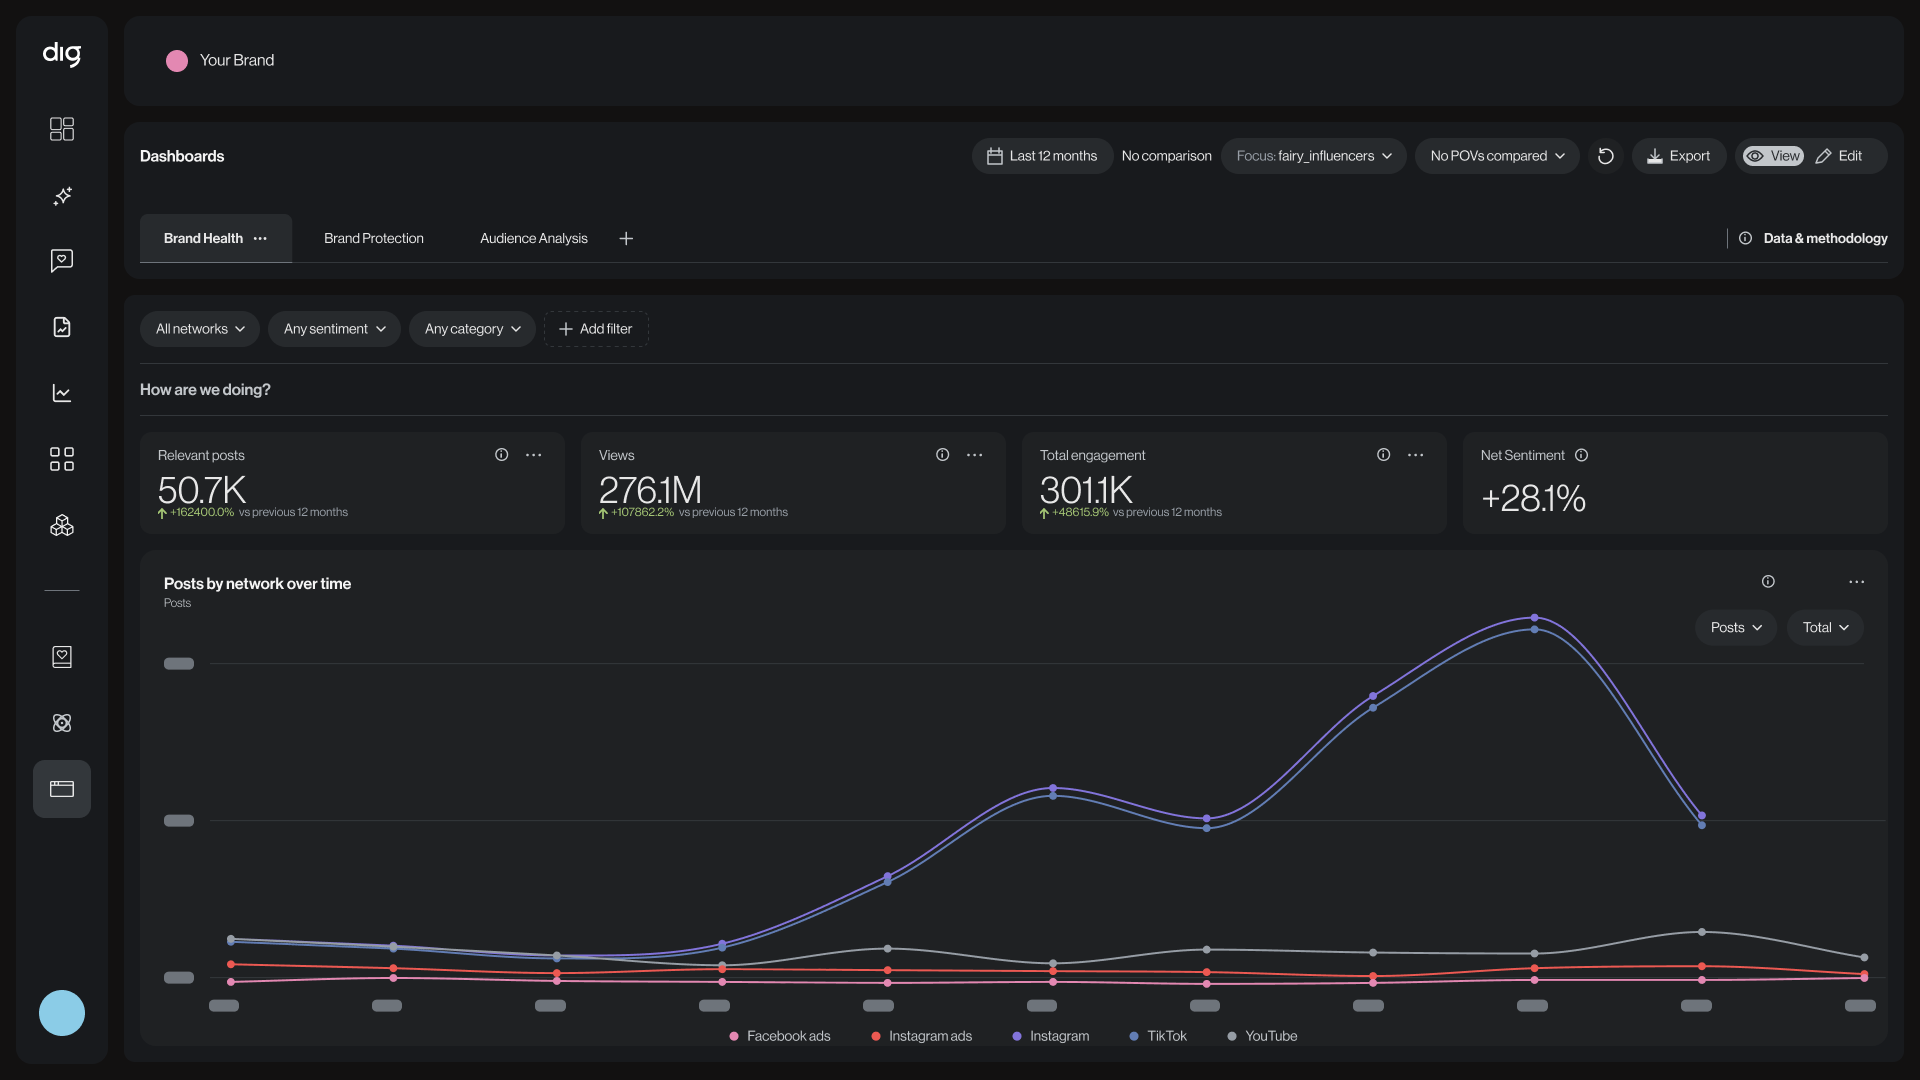The height and width of the screenshot is (1080, 1920).
Task: Click Add filter button
Action: click(596, 329)
